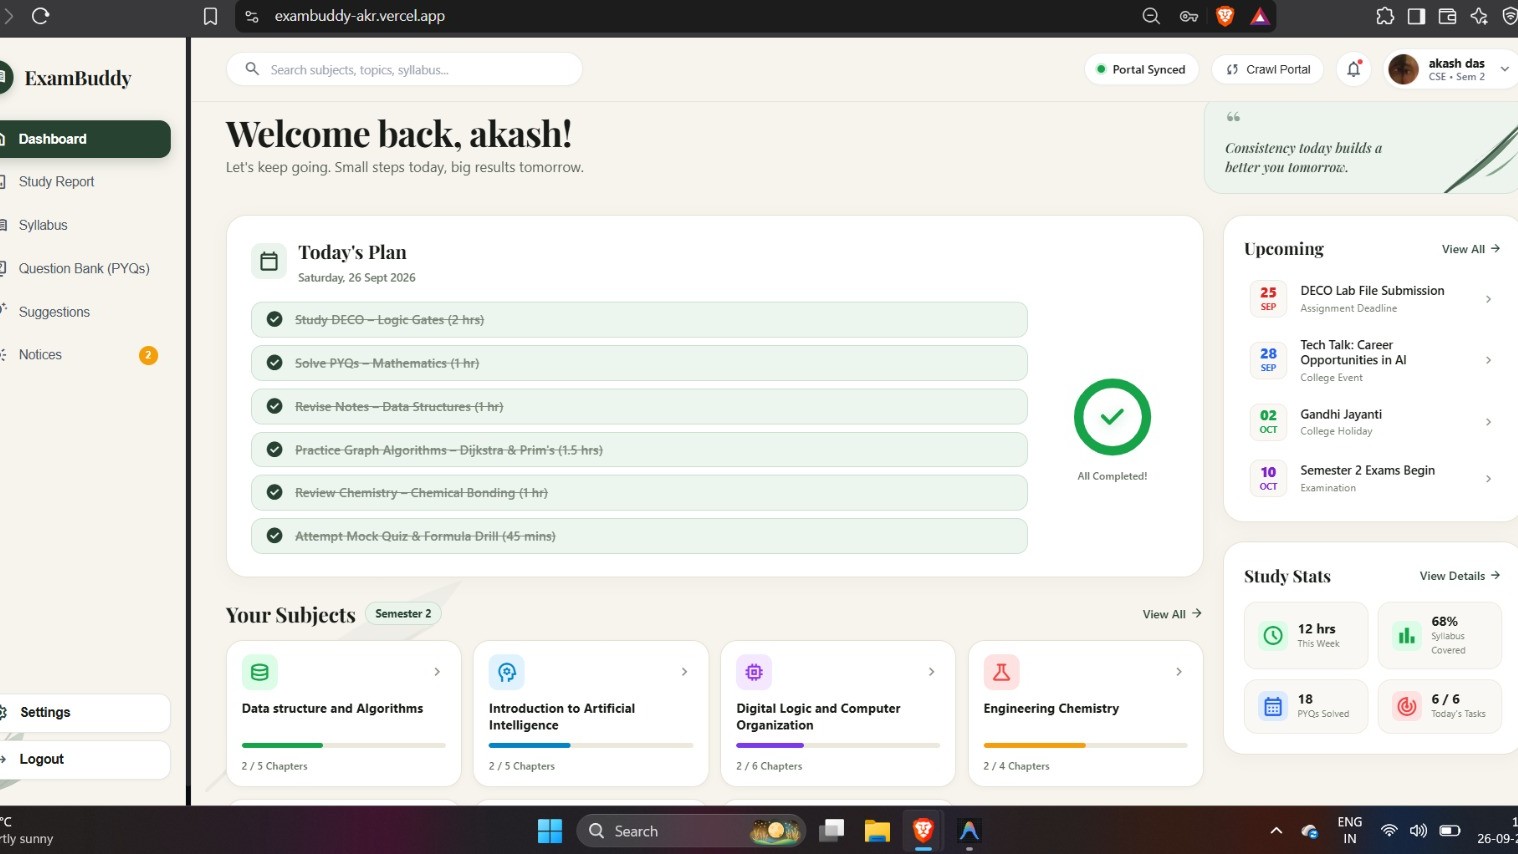Click Digital Logic chapter progress bar
This screenshot has height=854, width=1518.
tap(838, 745)
